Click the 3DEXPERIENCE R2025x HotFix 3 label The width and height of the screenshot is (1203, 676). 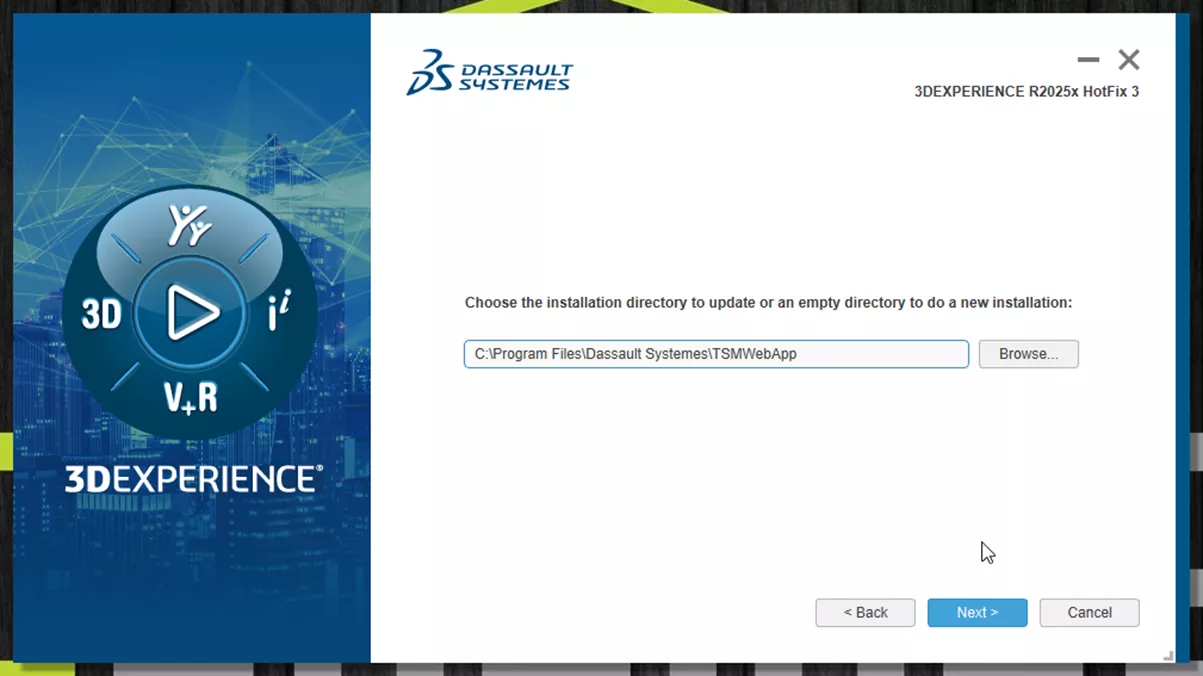[x=1026, y=92]
